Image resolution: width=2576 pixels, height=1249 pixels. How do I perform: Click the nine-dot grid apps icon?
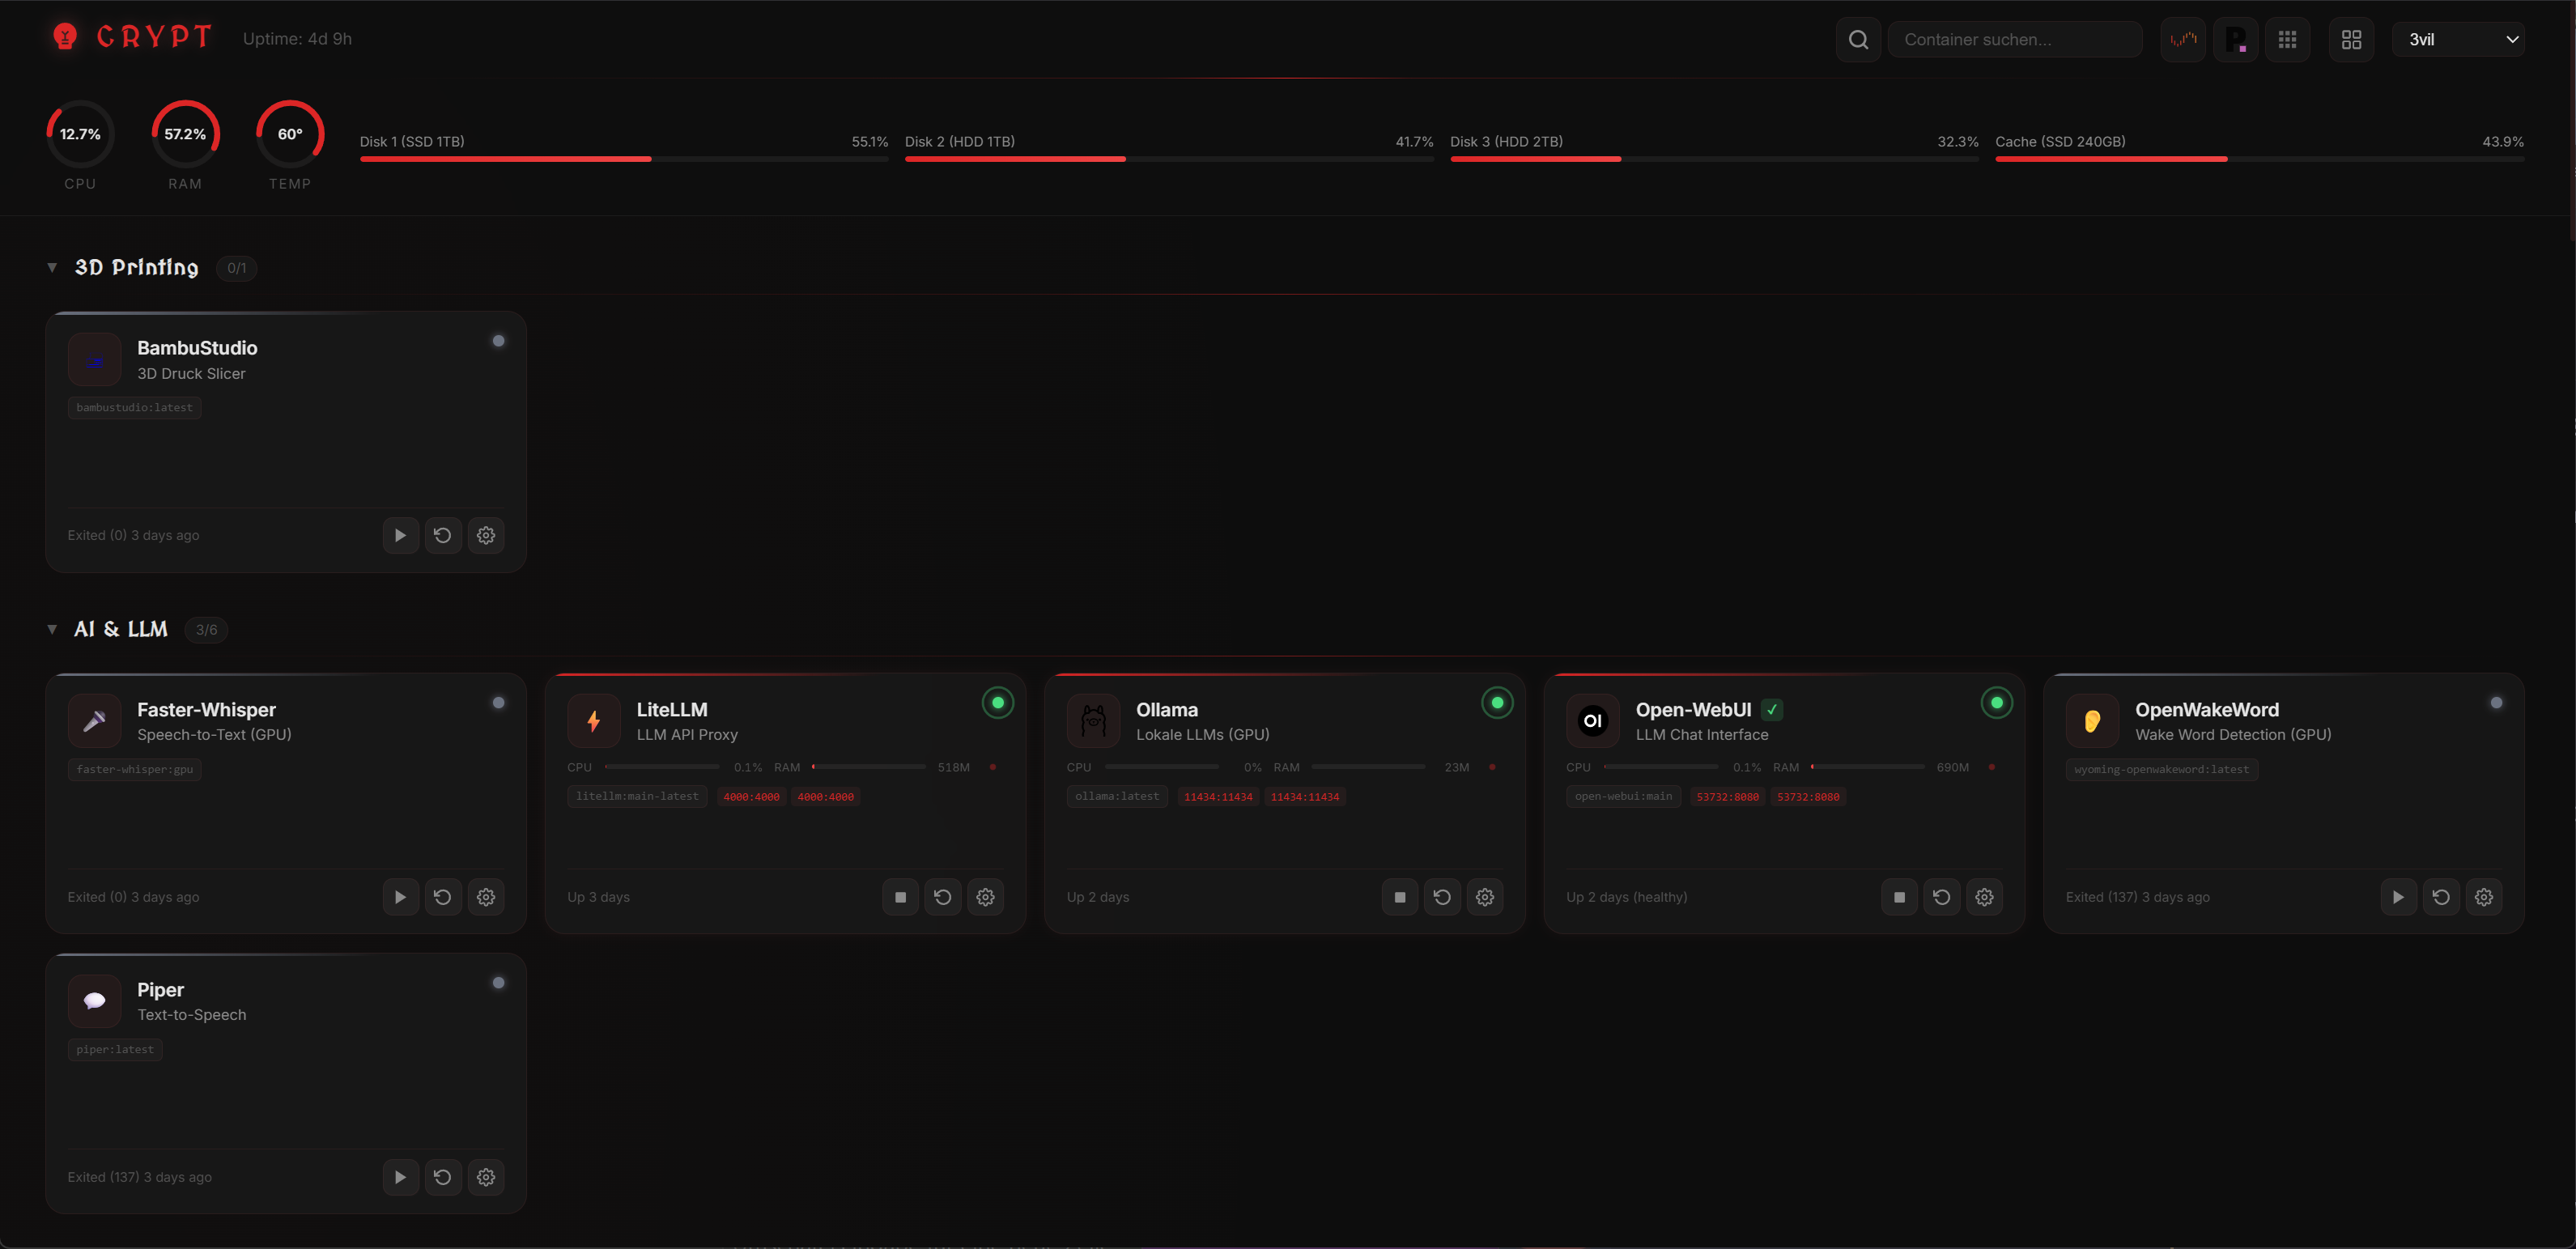coord(2287,40)
